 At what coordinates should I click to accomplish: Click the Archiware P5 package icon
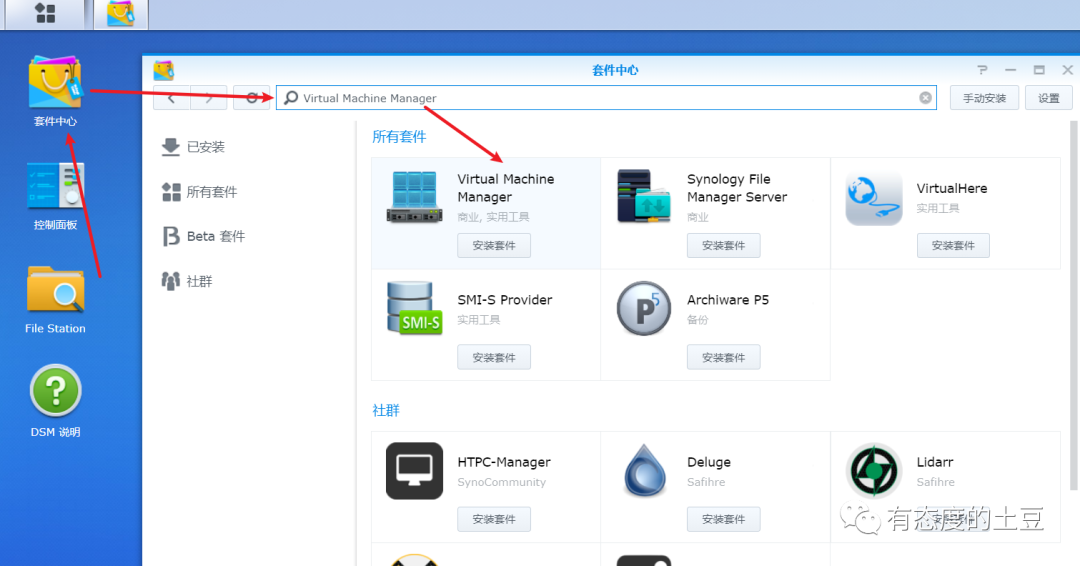point(644,308)
